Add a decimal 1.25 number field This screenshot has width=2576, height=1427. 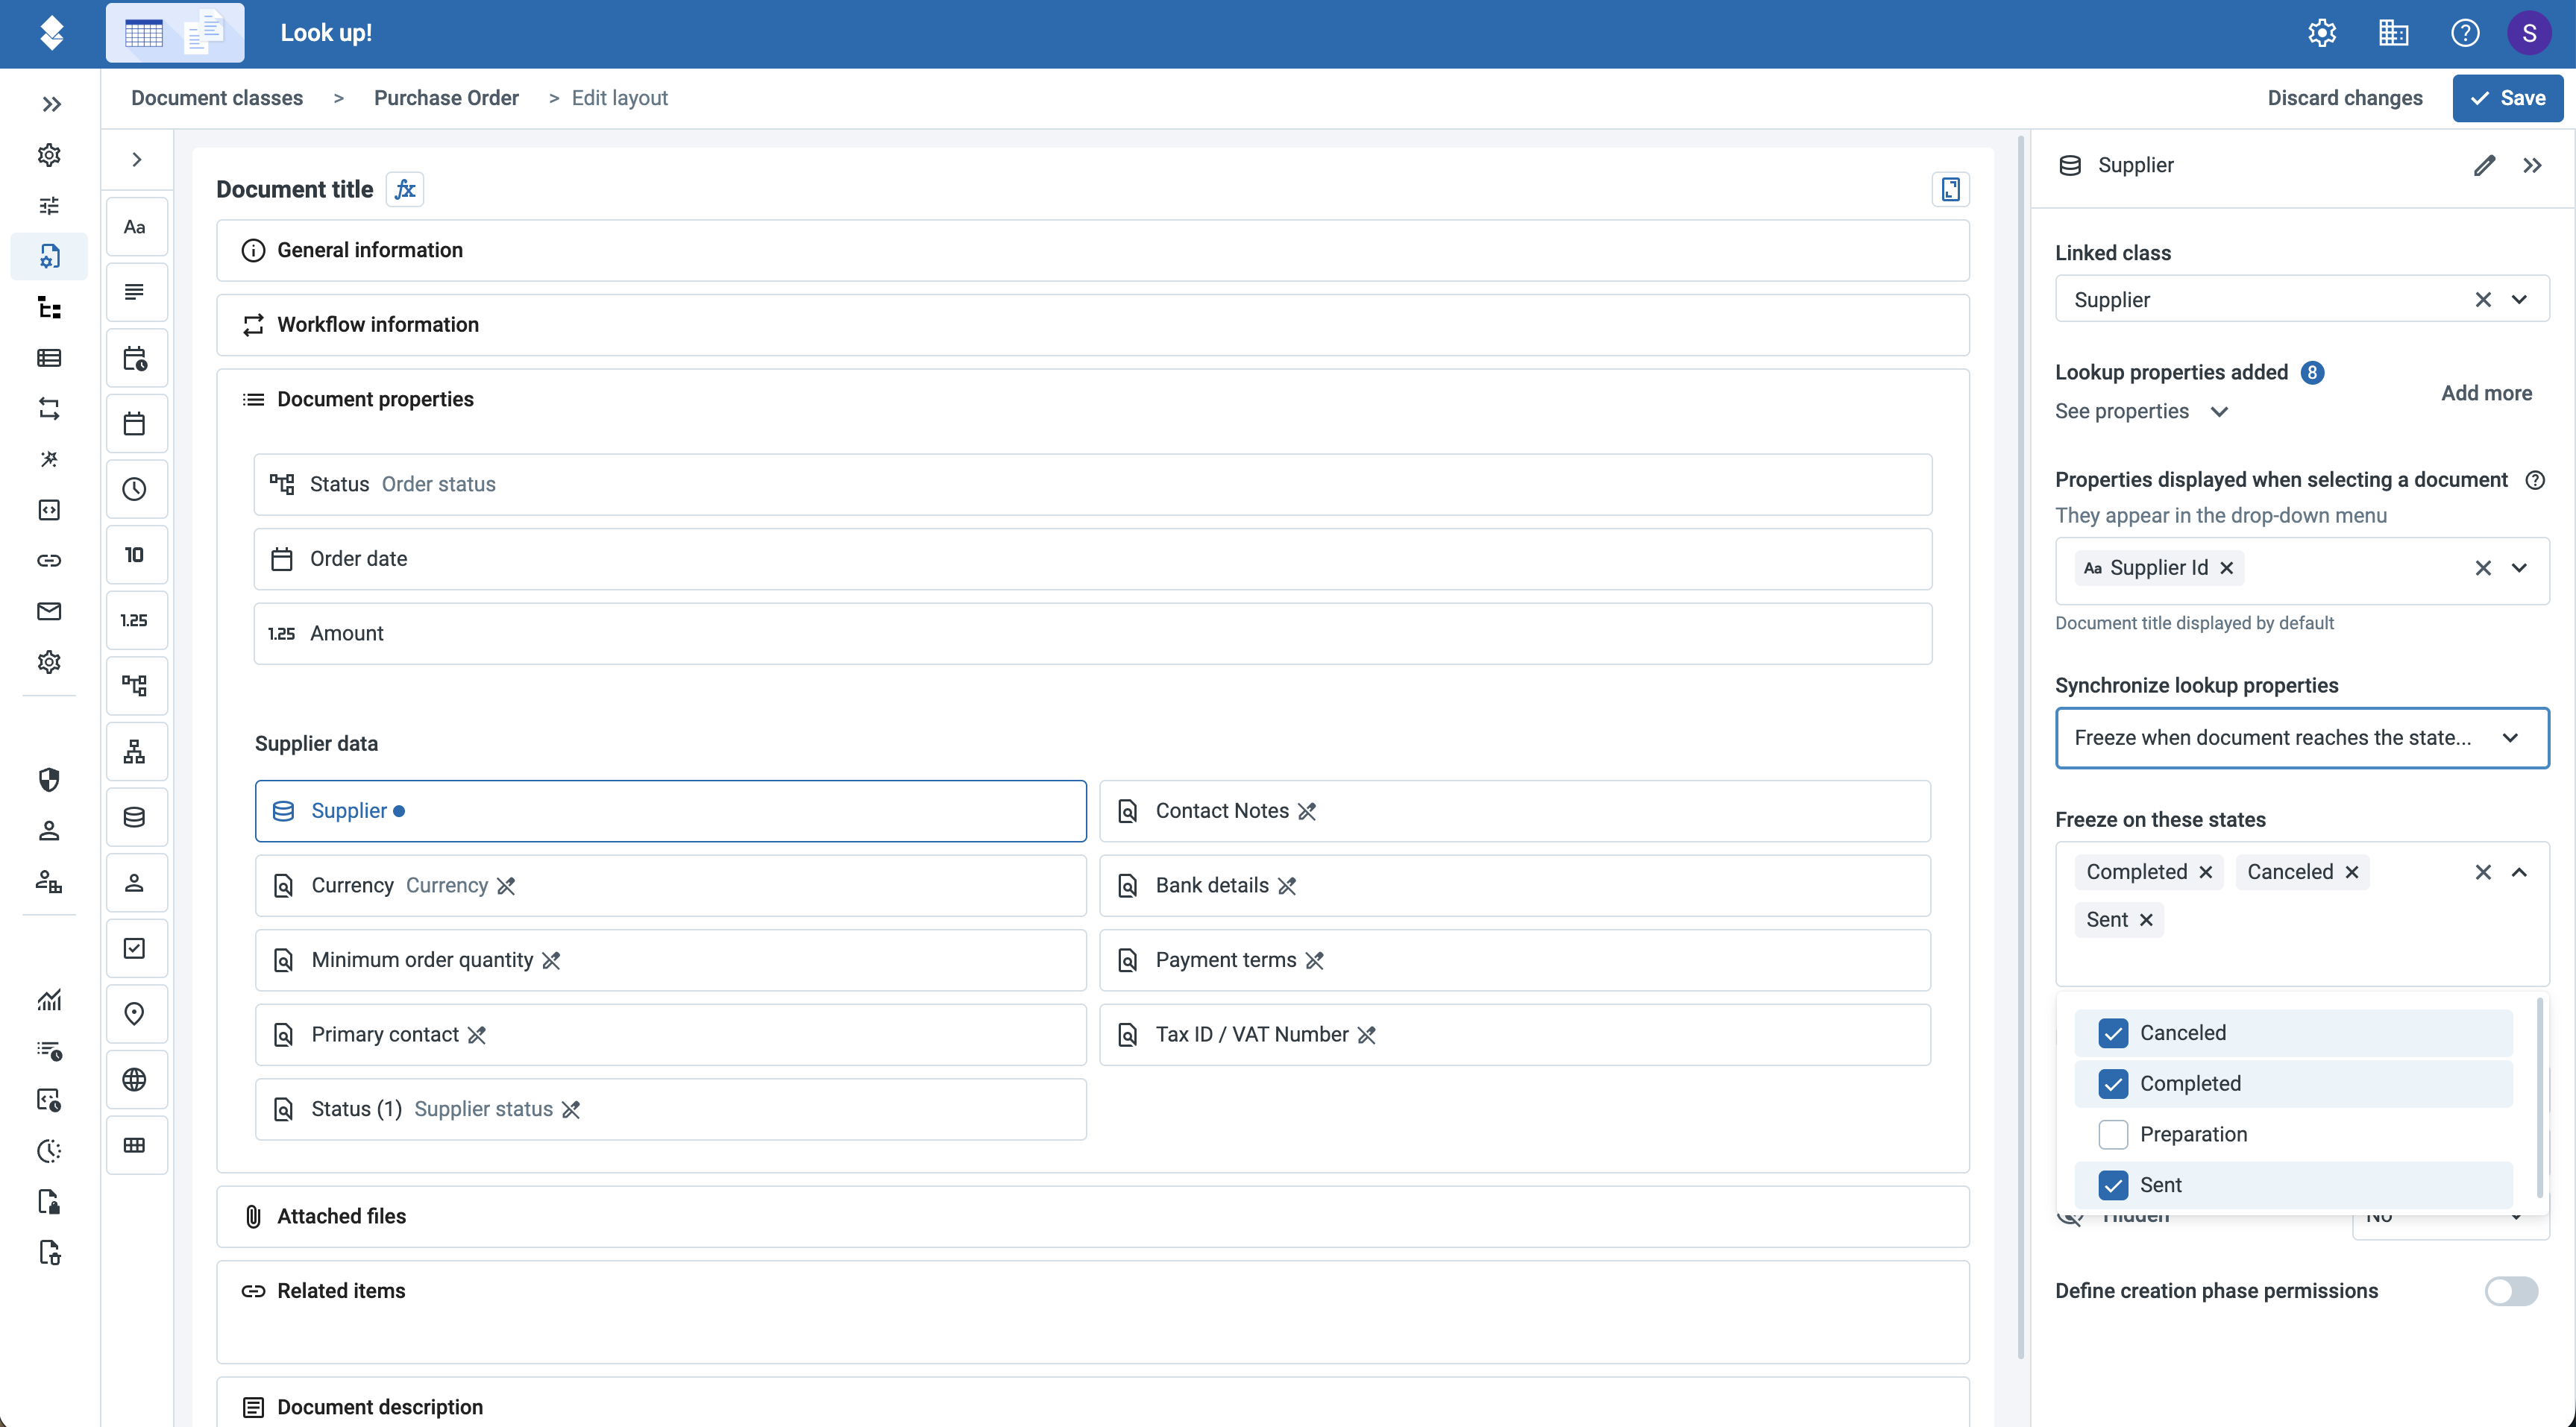pos(136,620)
